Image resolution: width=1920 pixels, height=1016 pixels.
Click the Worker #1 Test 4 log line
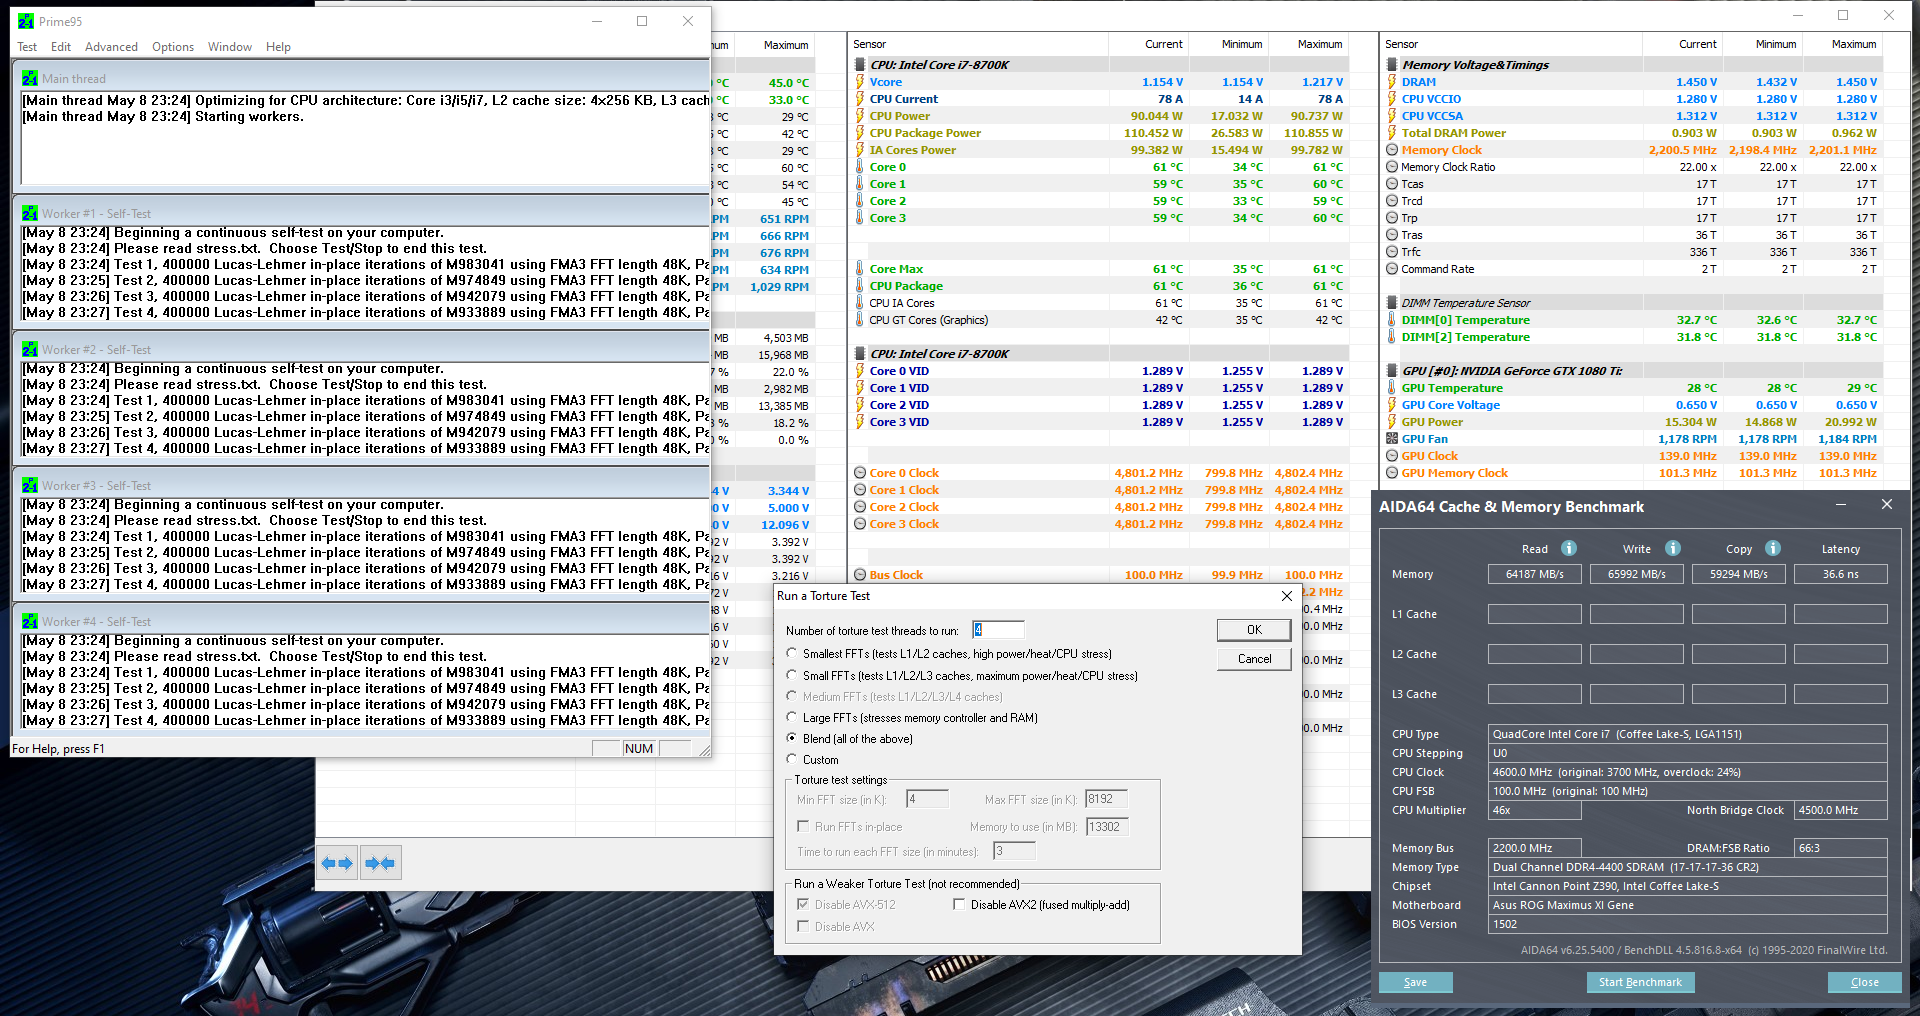[365, 313]
